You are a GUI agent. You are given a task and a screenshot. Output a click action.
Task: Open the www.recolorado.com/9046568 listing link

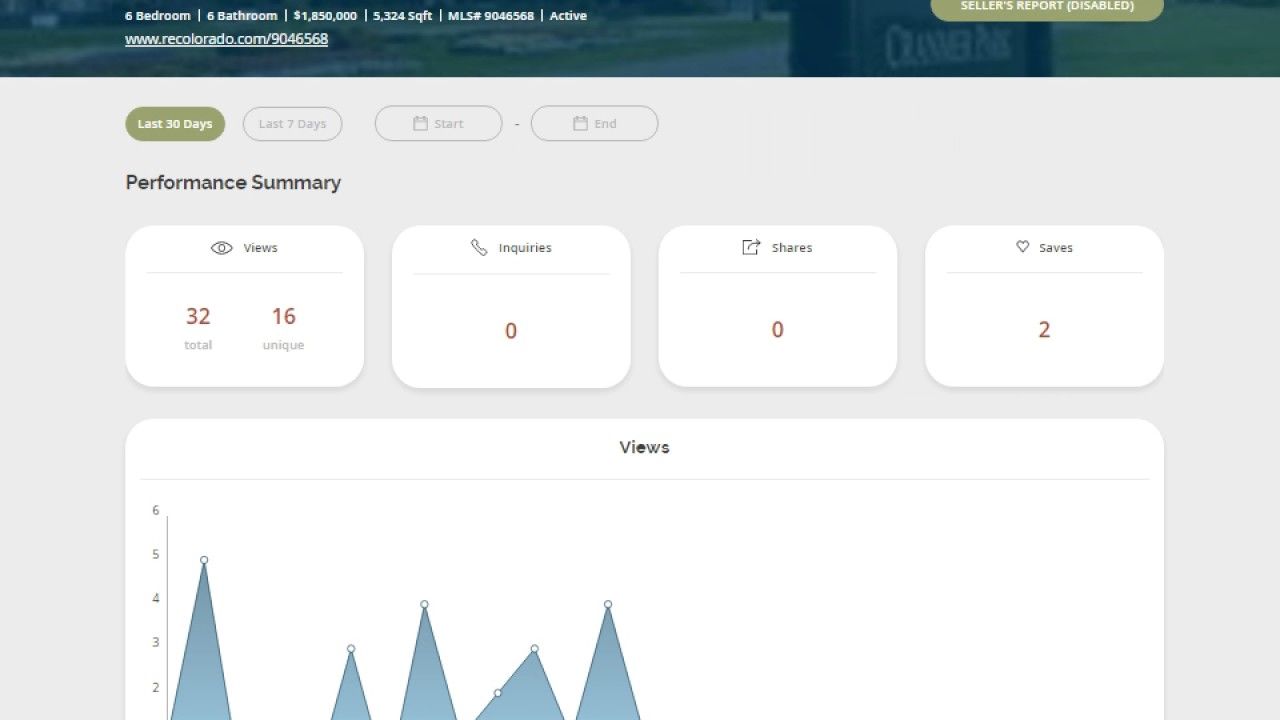[x=226, y=39]
